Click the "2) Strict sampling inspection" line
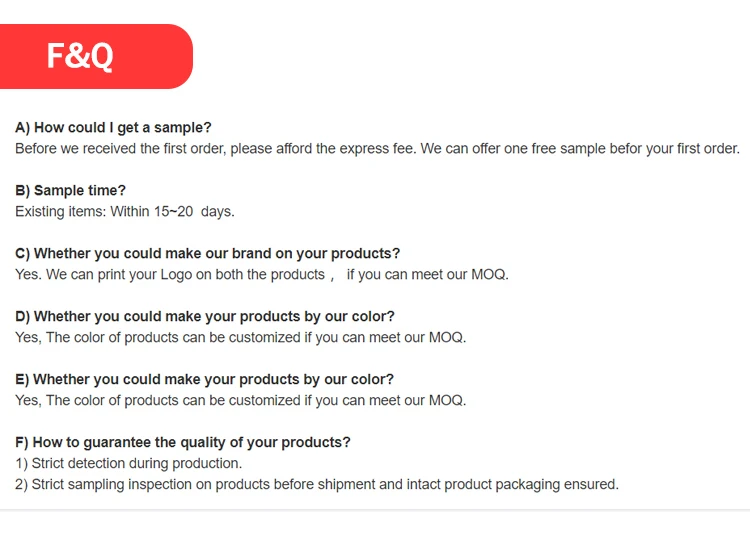Image resolution: width=750 pixels, height=539 pixels. (x=317, y=484)
